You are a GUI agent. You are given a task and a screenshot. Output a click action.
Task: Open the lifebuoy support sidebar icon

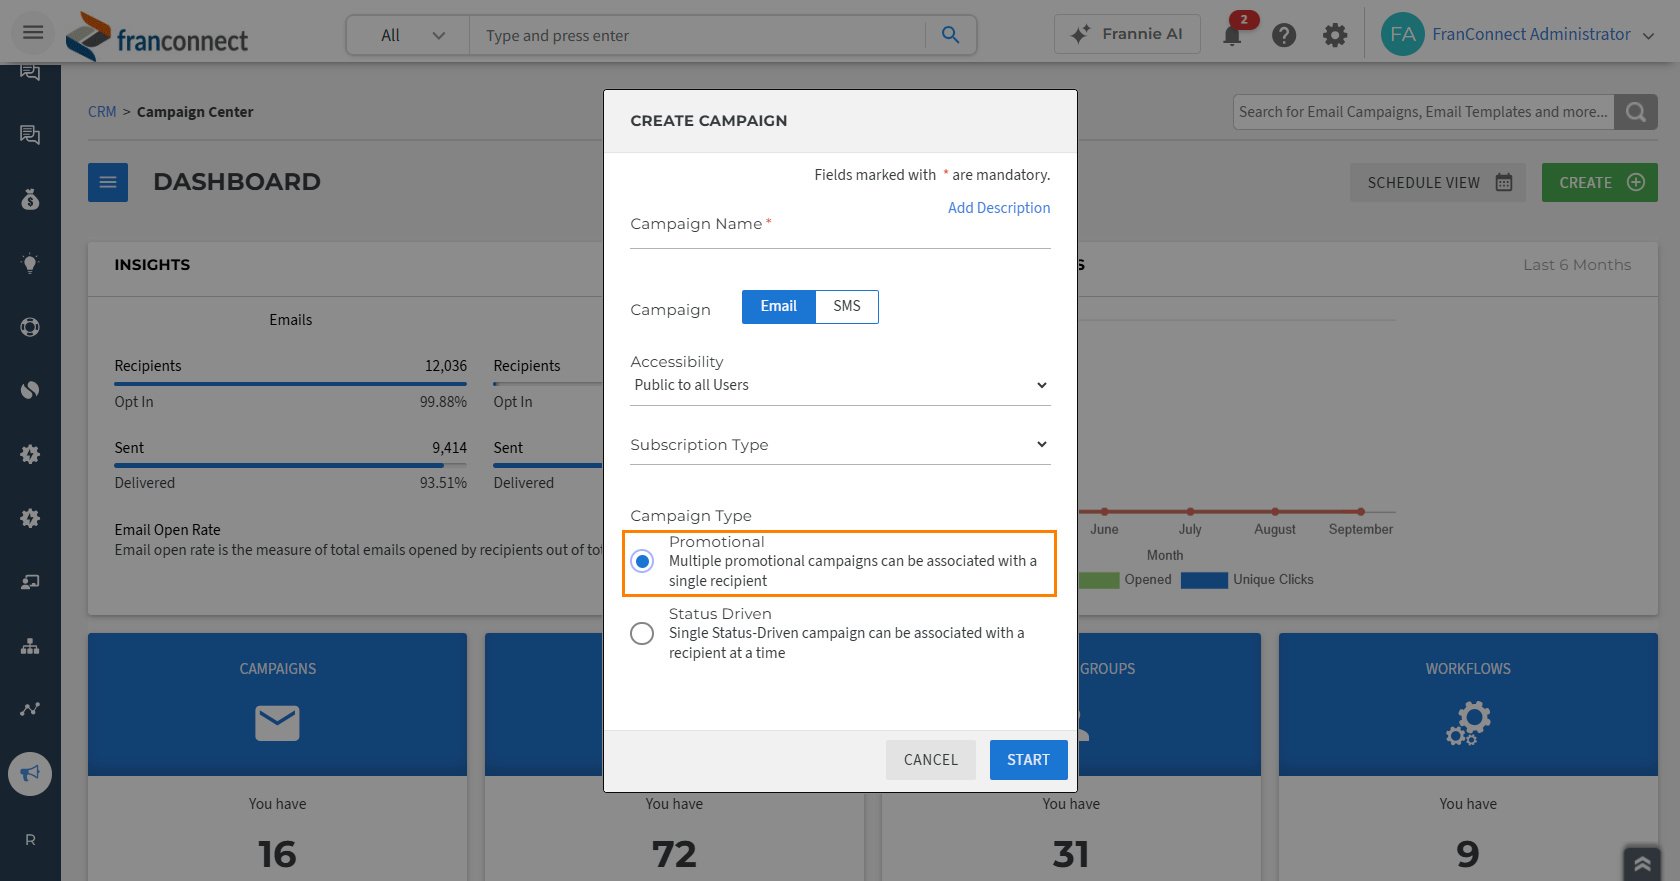pyautogui.click(x=30, y=327)
